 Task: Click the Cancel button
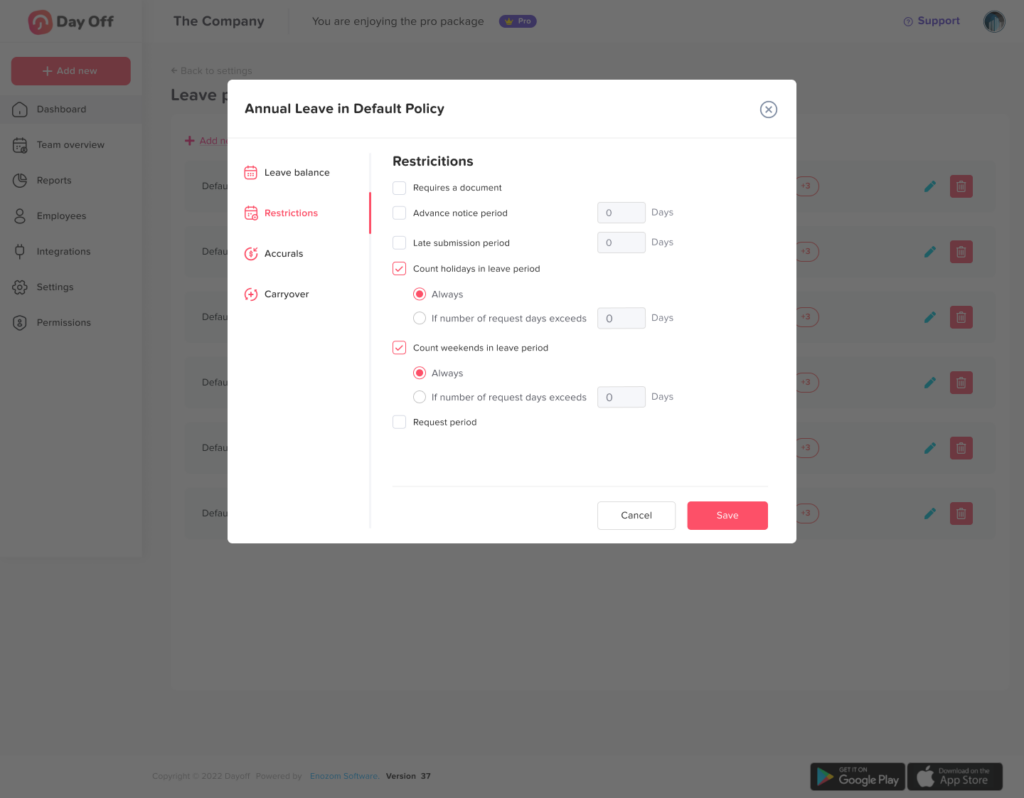tap(636, 515)
